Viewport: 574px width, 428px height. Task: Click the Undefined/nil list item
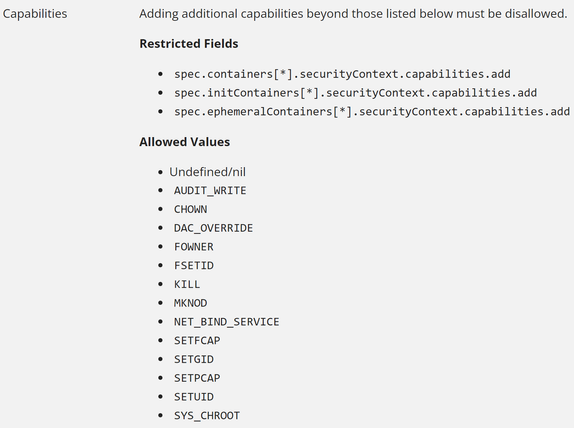tap(207, 172)
